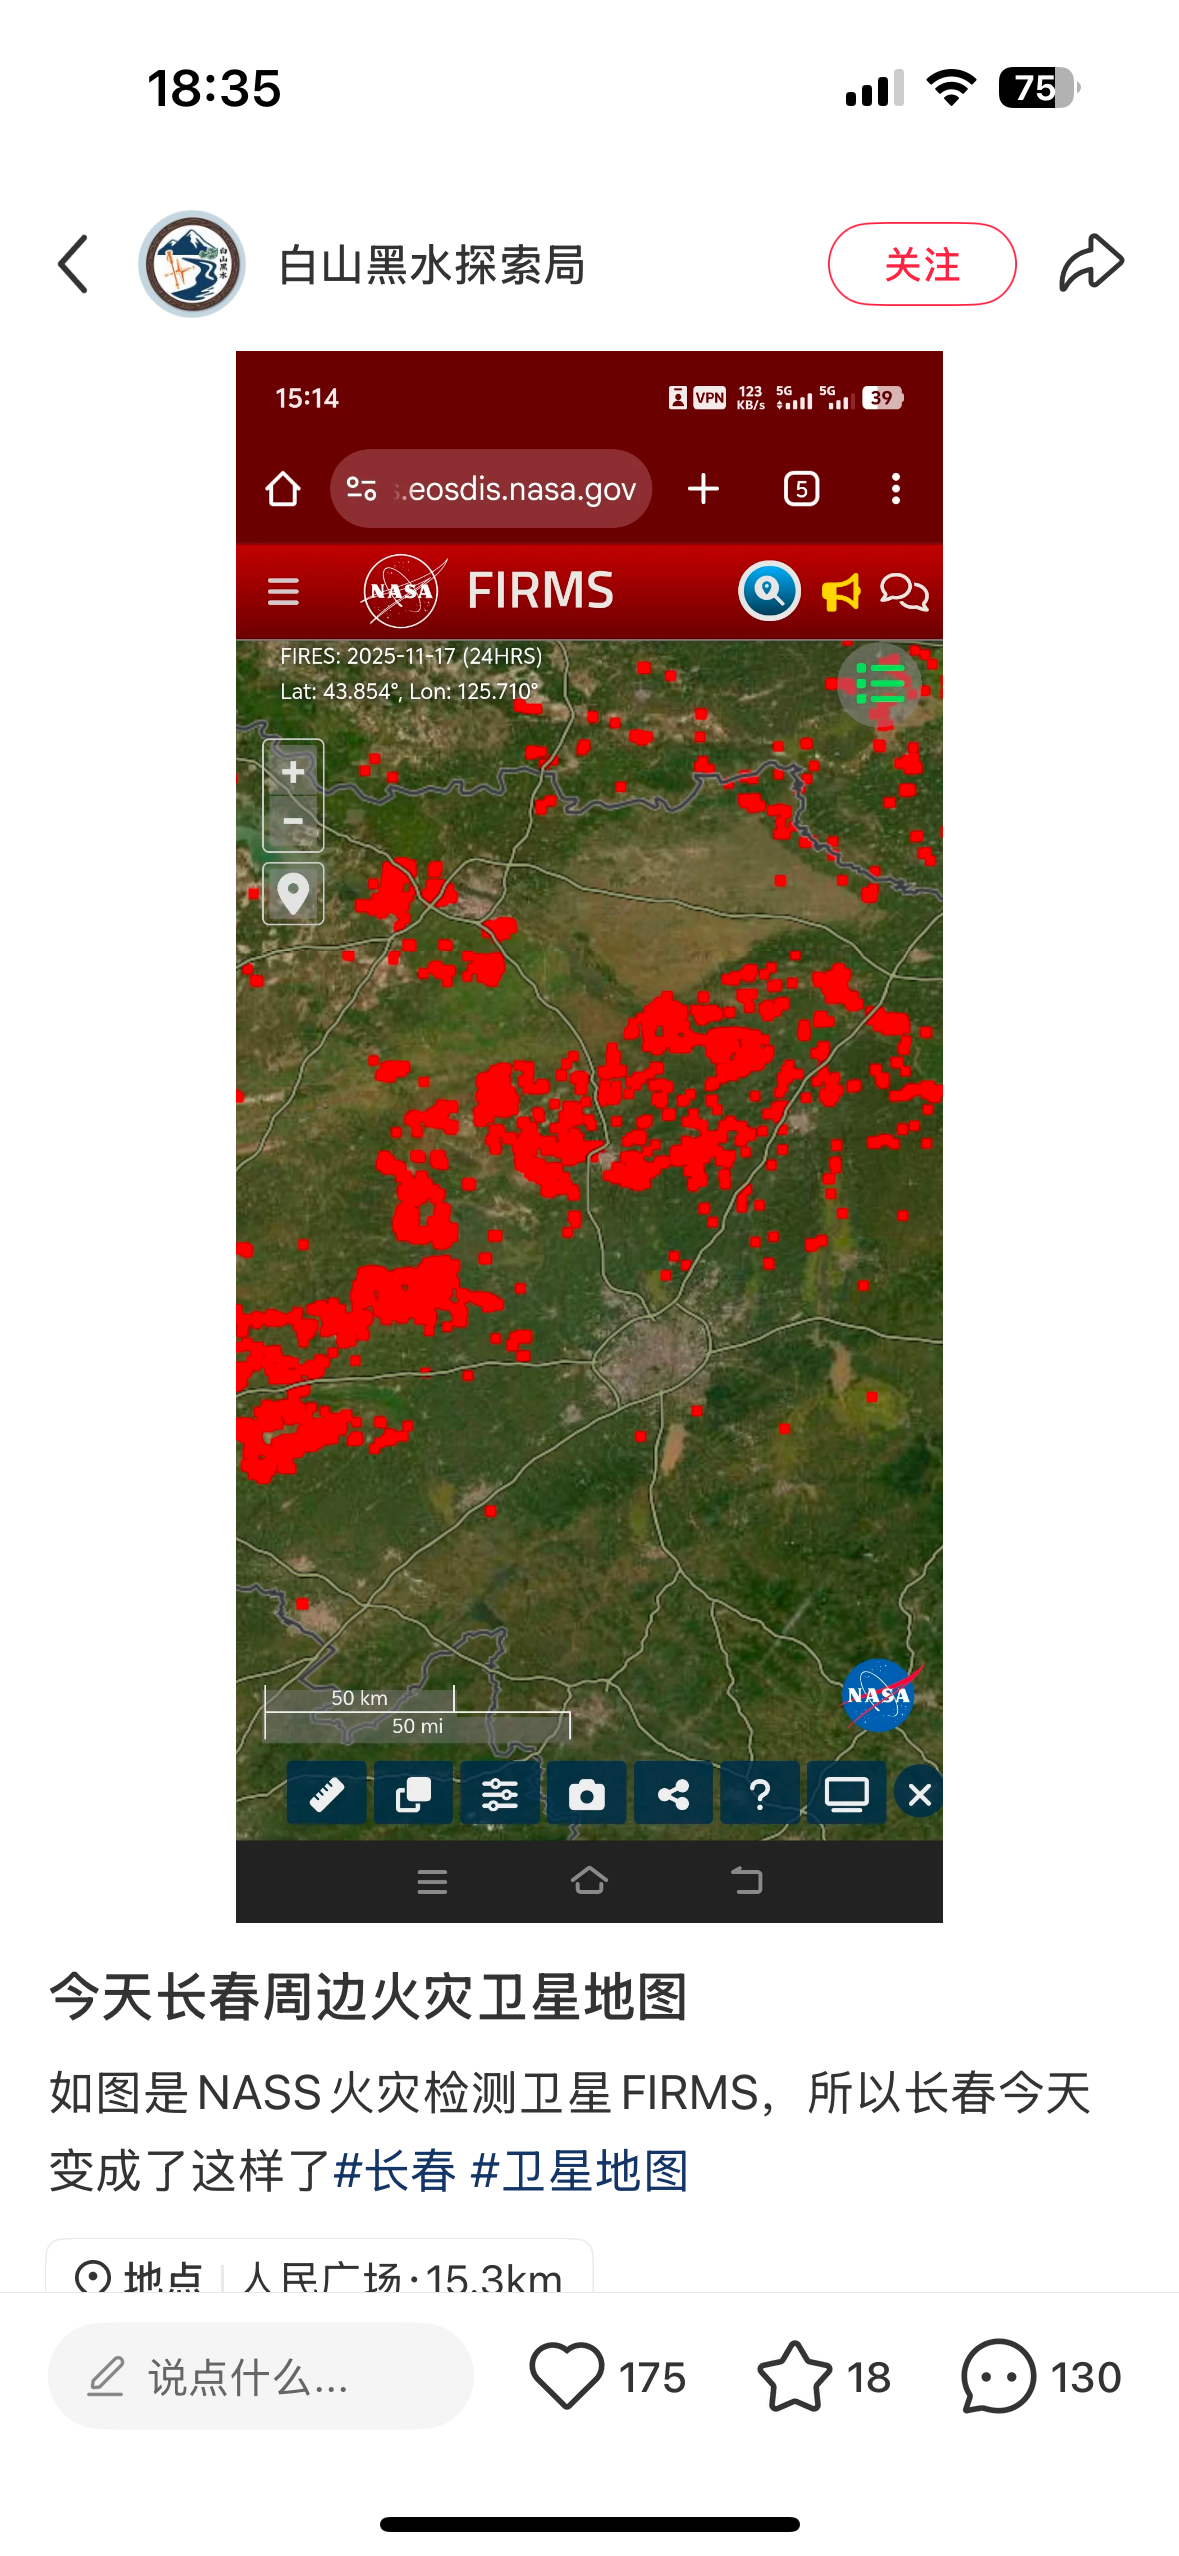Open 白山黑水探索局 profile avatar
The image size is (1179, 2556).
coord(191,264)
